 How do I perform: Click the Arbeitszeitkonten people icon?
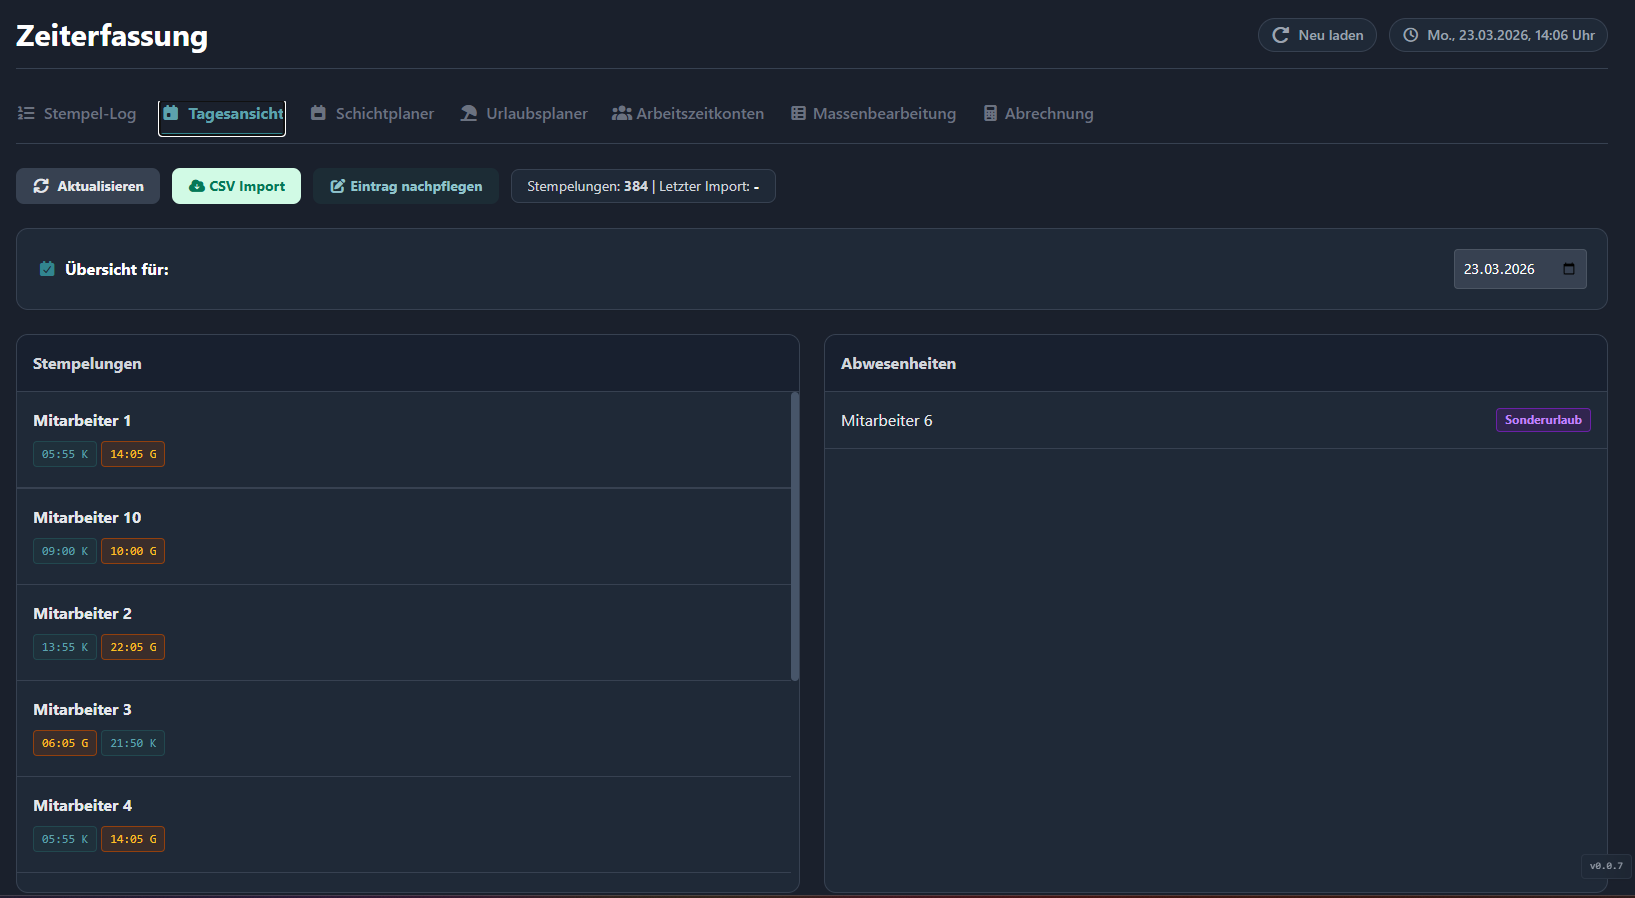tap(621, 113)
